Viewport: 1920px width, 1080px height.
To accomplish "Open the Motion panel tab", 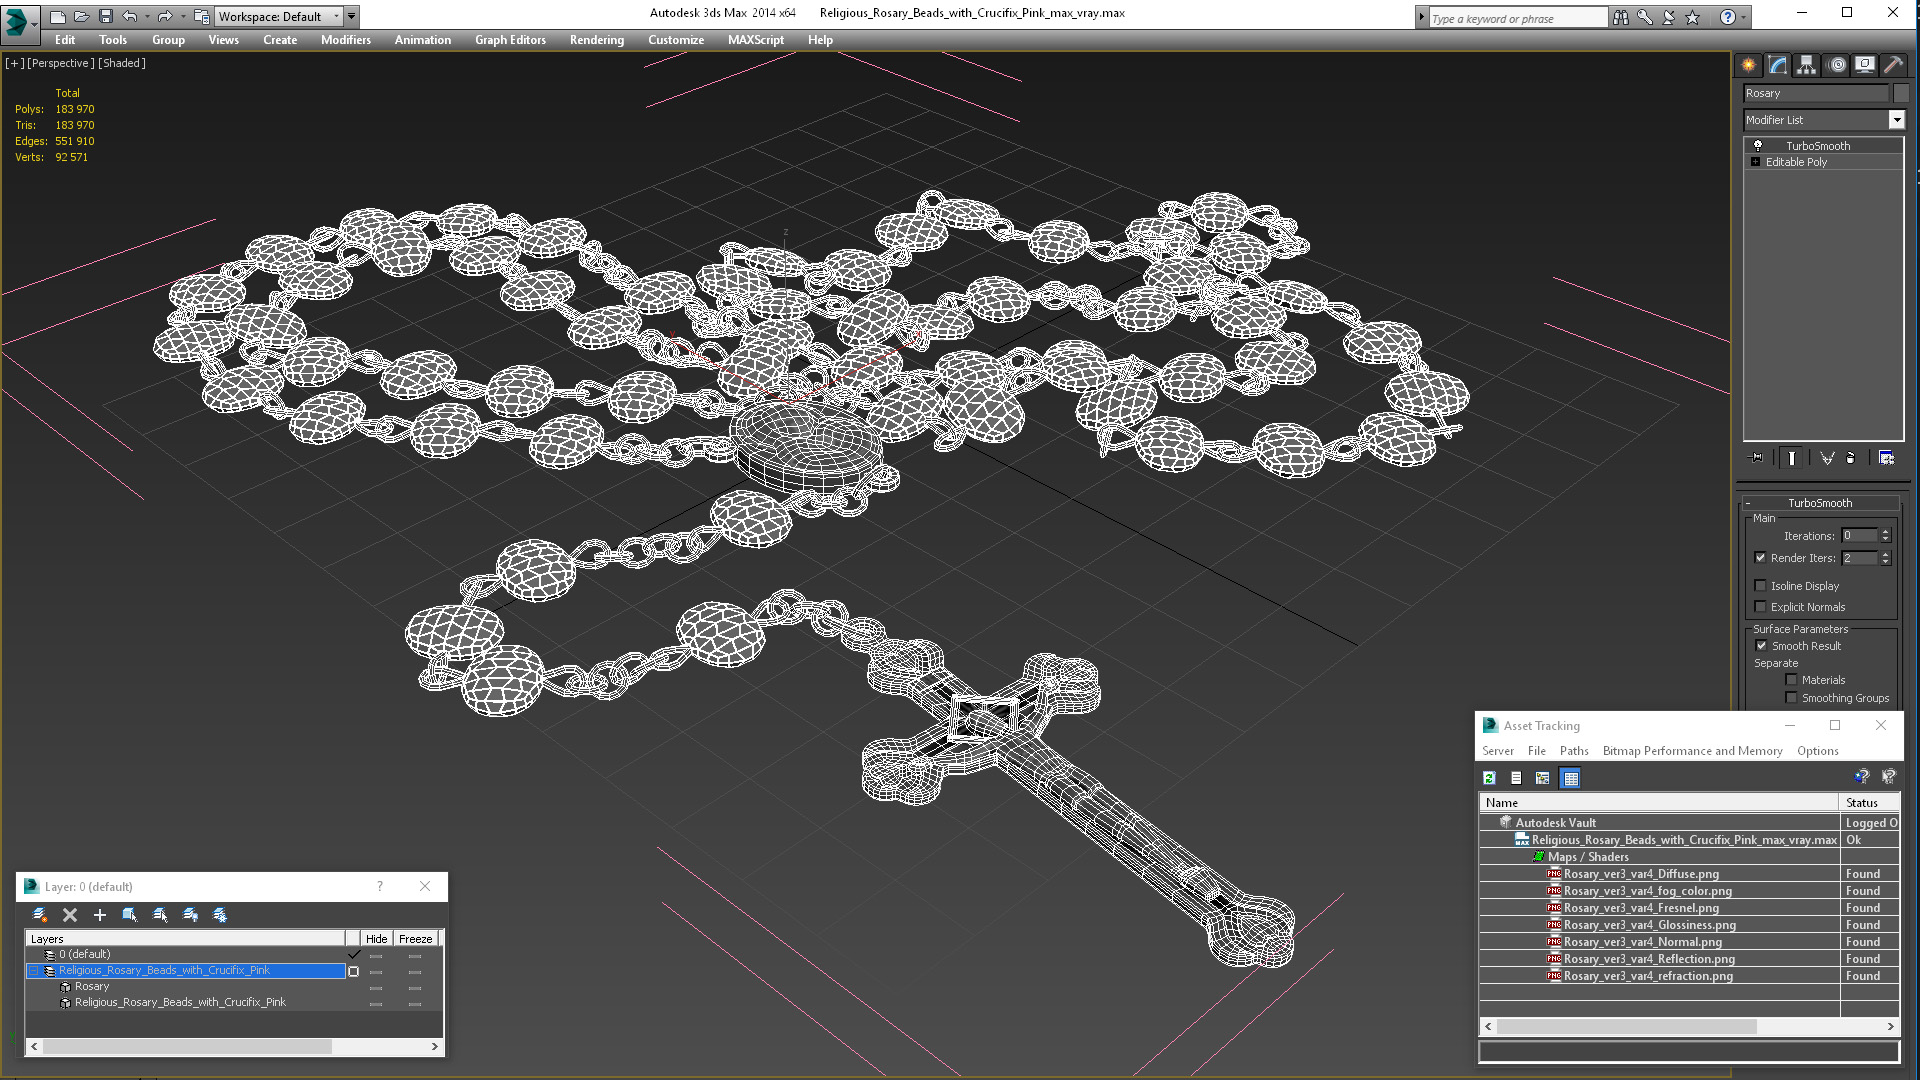I will coord(1836,65).
